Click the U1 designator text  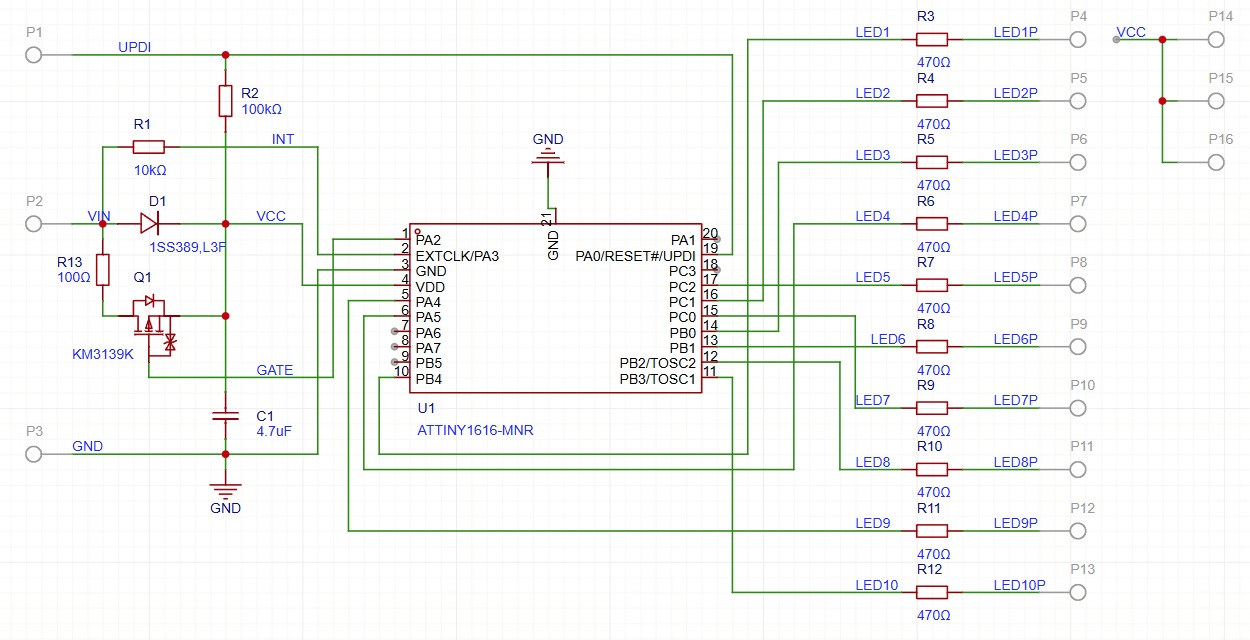(x=426, y=408)
